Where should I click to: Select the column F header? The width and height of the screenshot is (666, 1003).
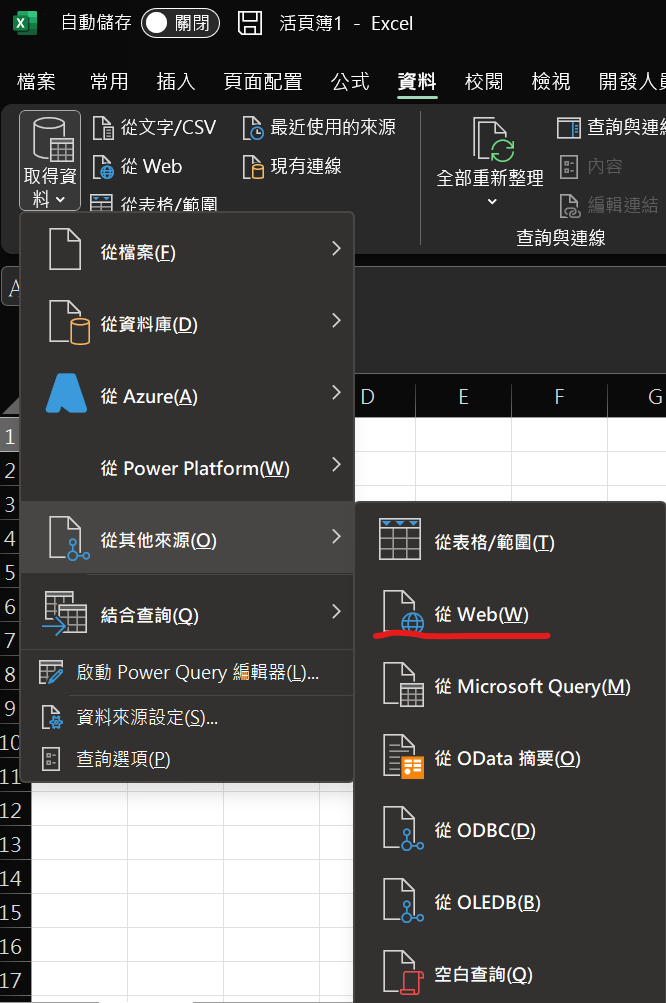coord(558,398)
